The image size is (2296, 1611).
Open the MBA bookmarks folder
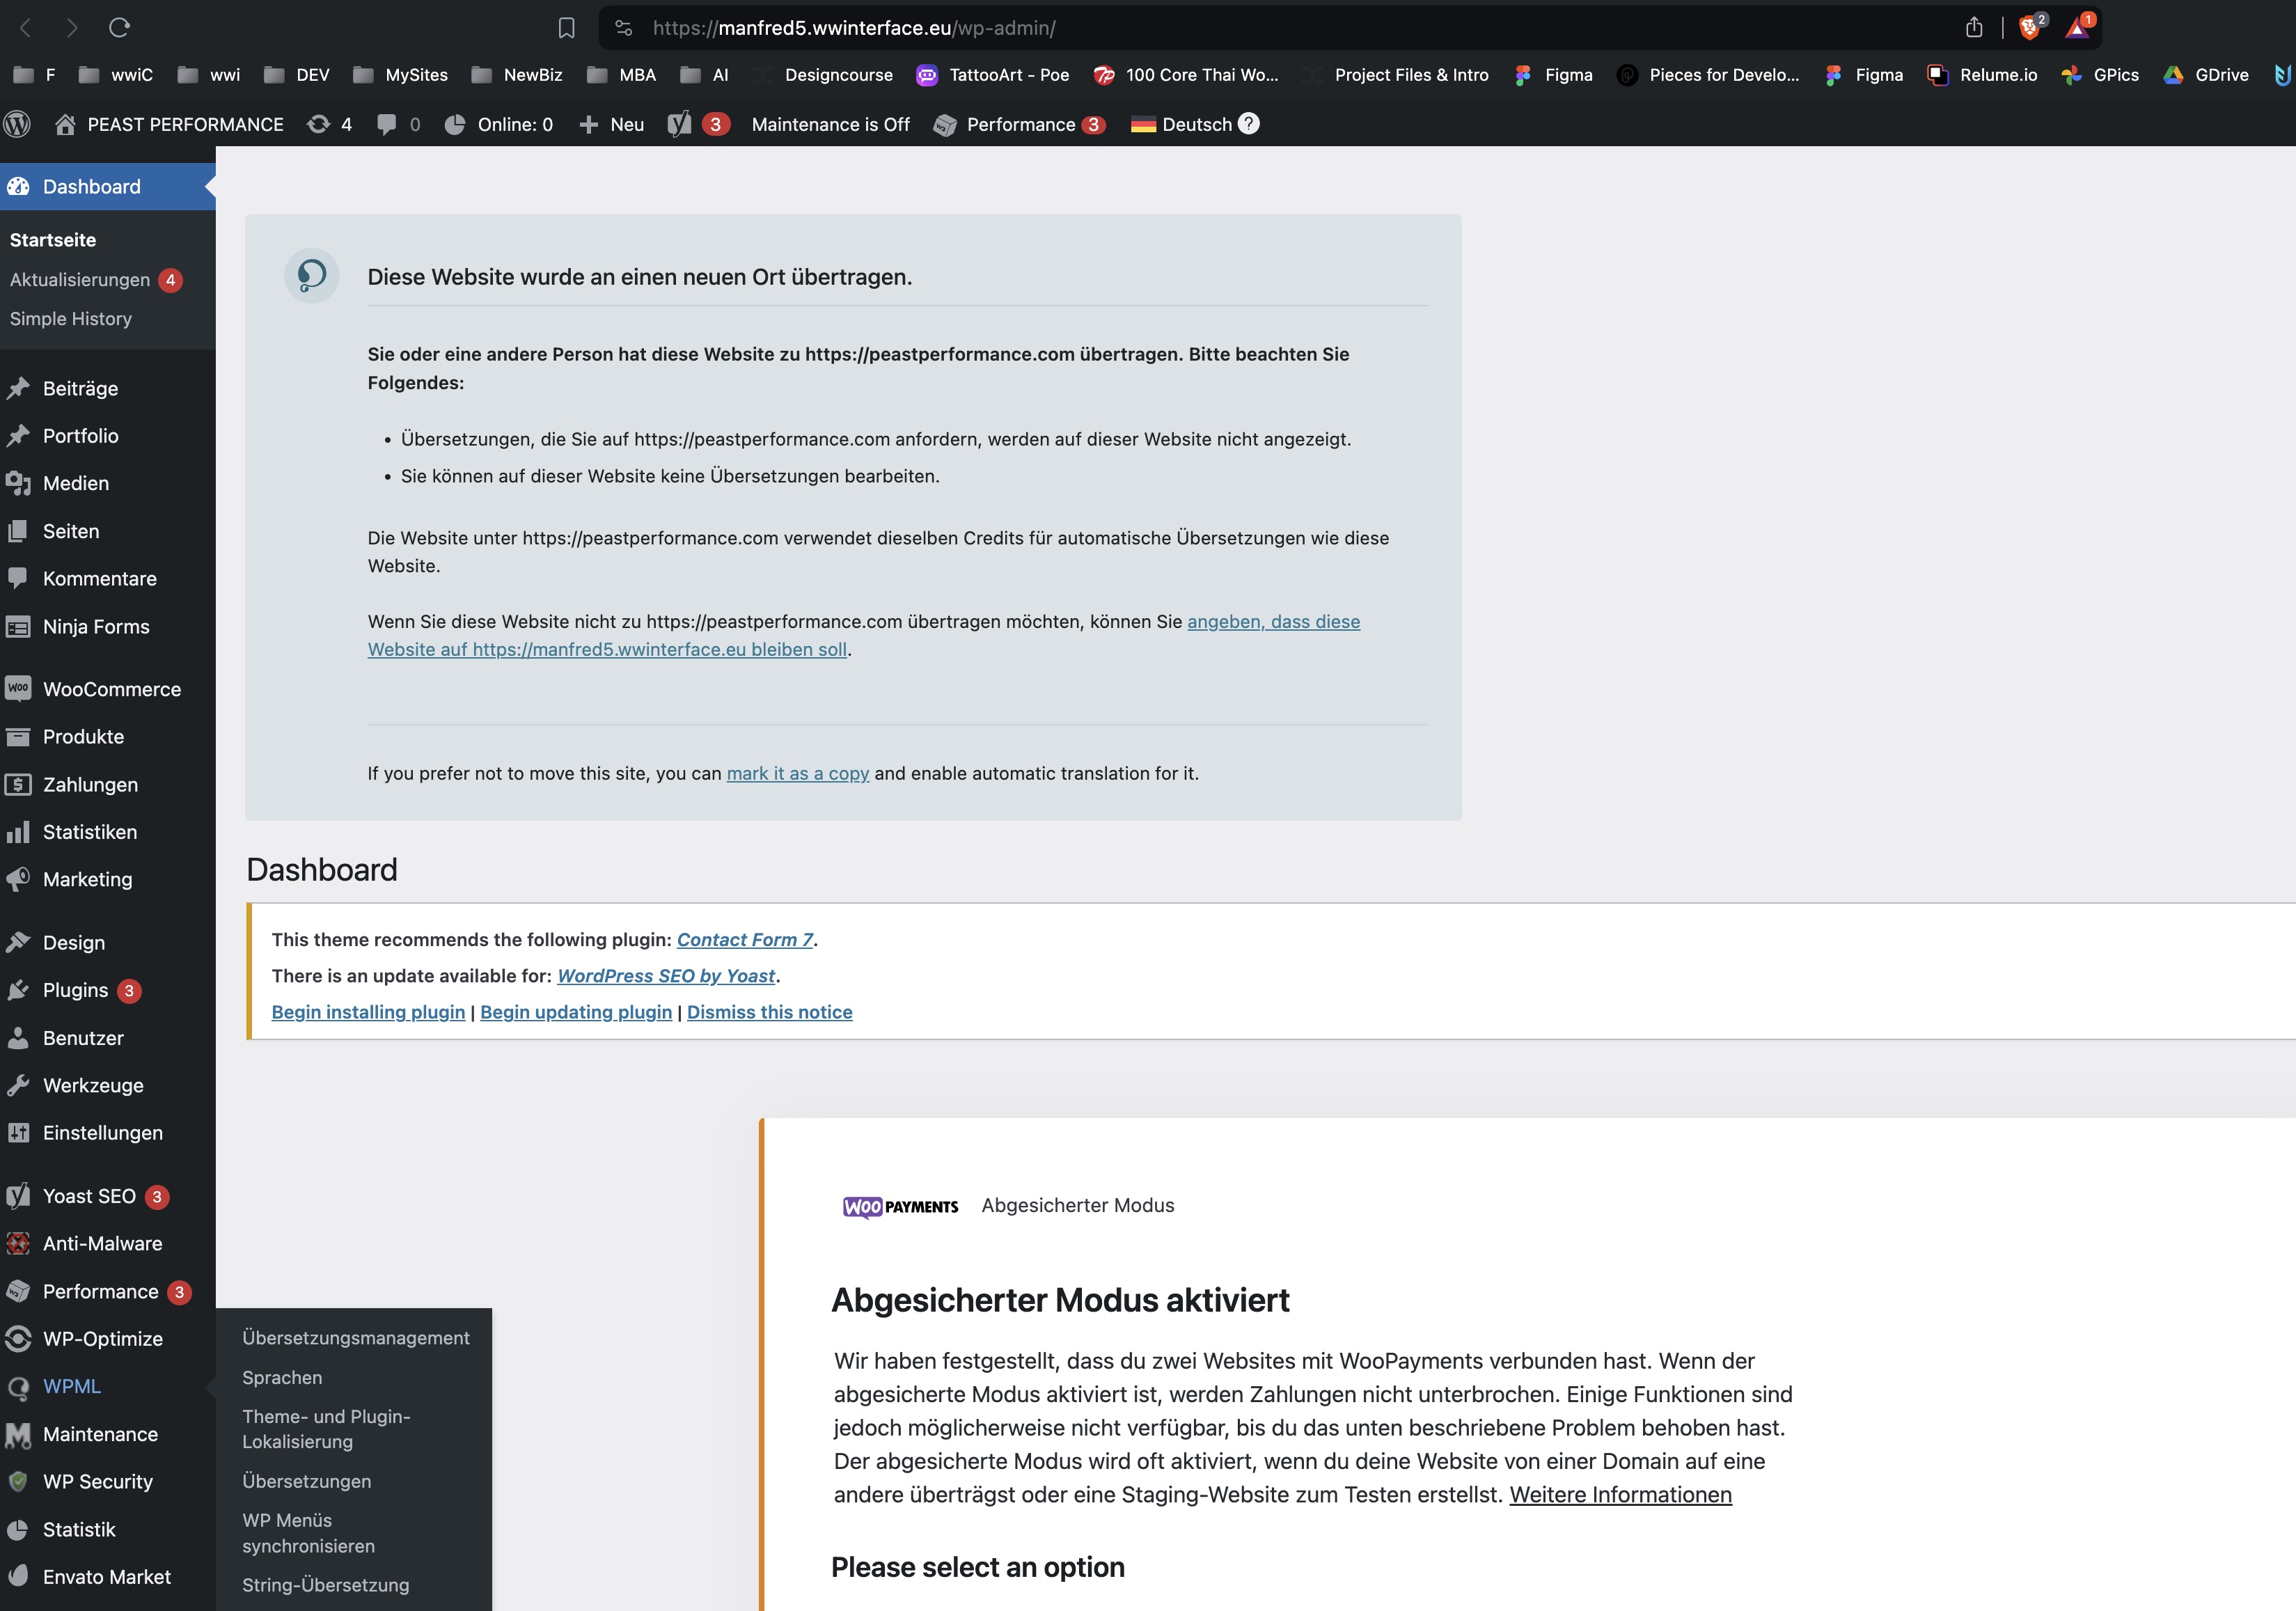[621, 75]
